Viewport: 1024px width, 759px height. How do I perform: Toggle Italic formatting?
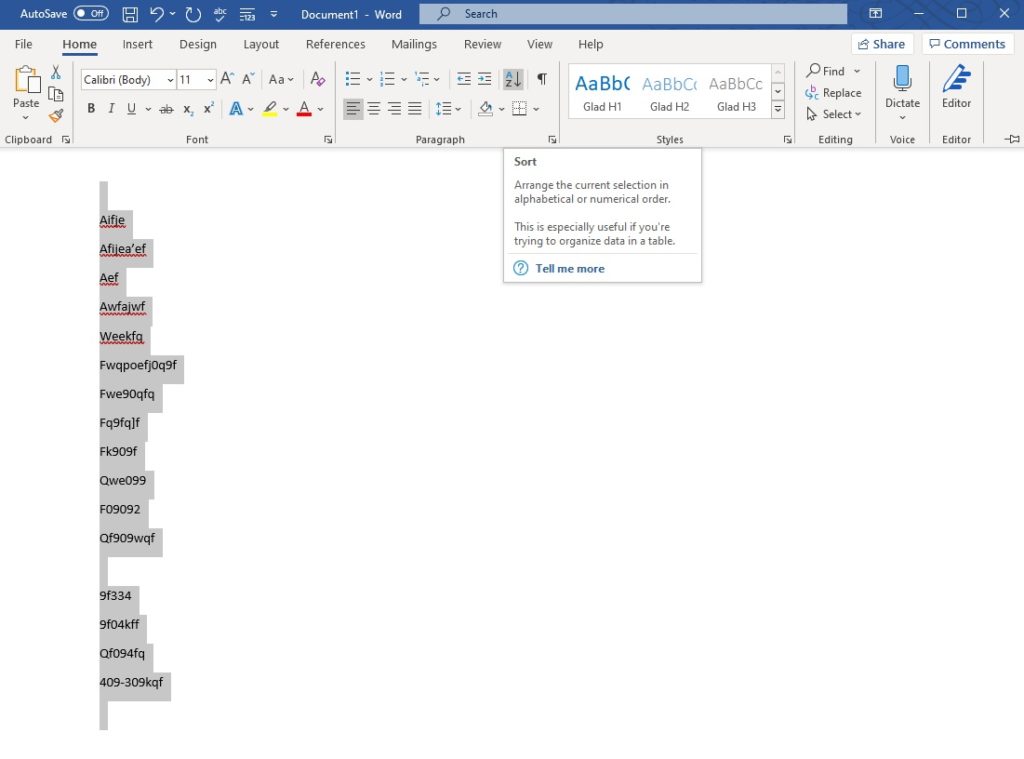111,108
